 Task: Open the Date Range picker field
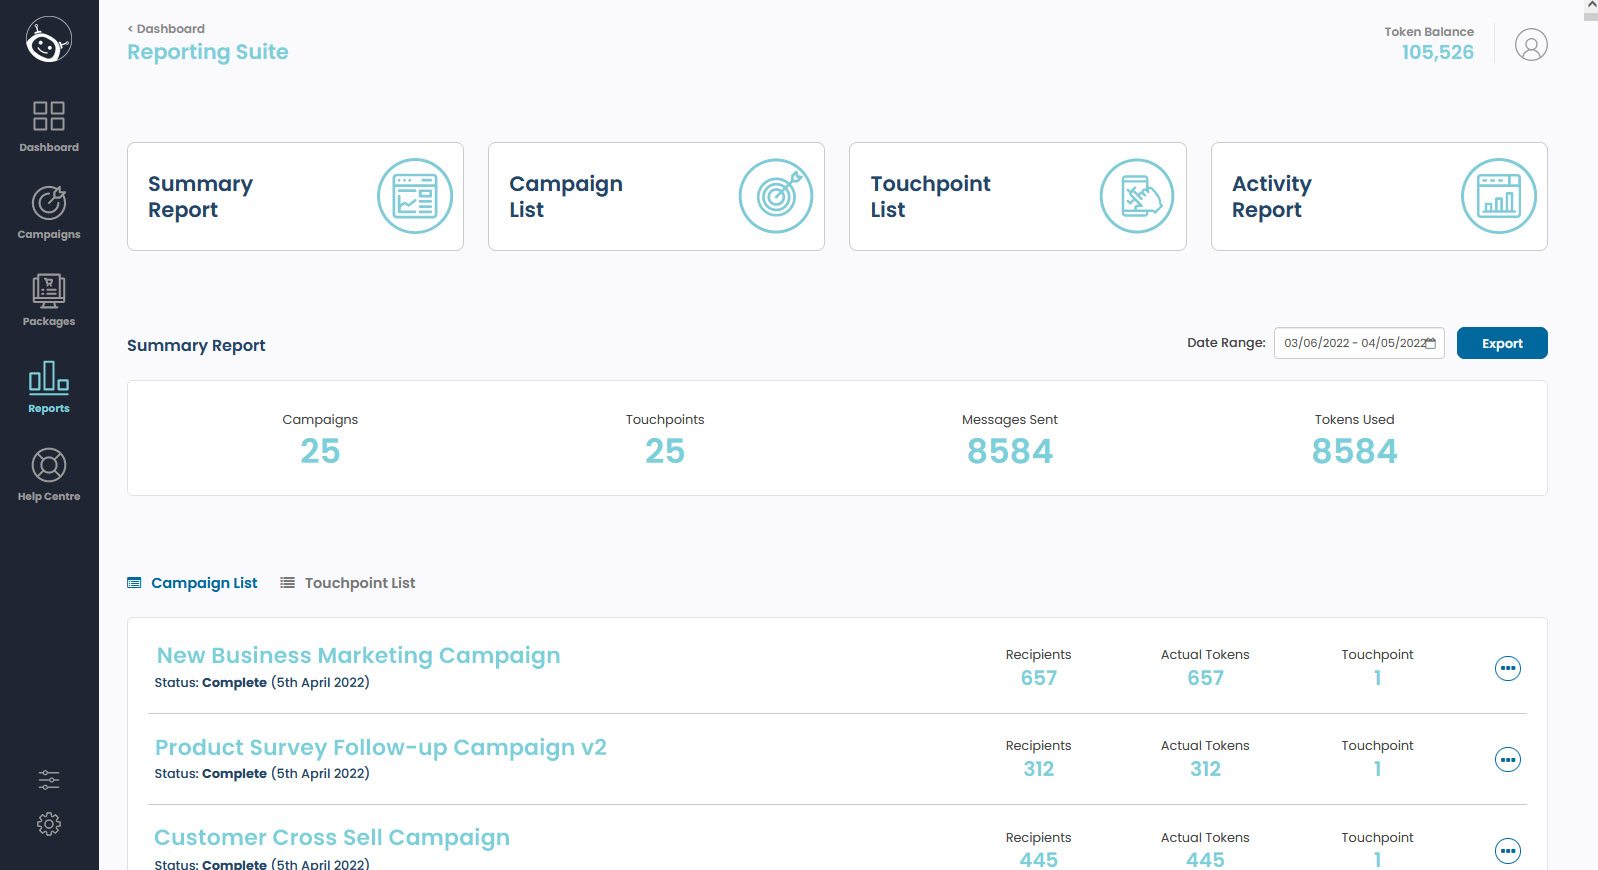[1358, 343]
